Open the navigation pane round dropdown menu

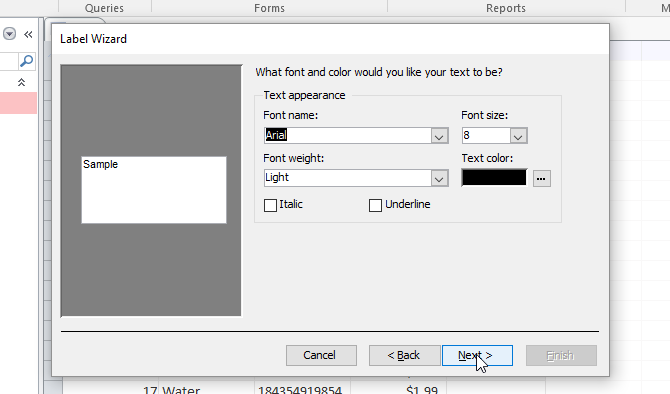[x=9, y=34]
